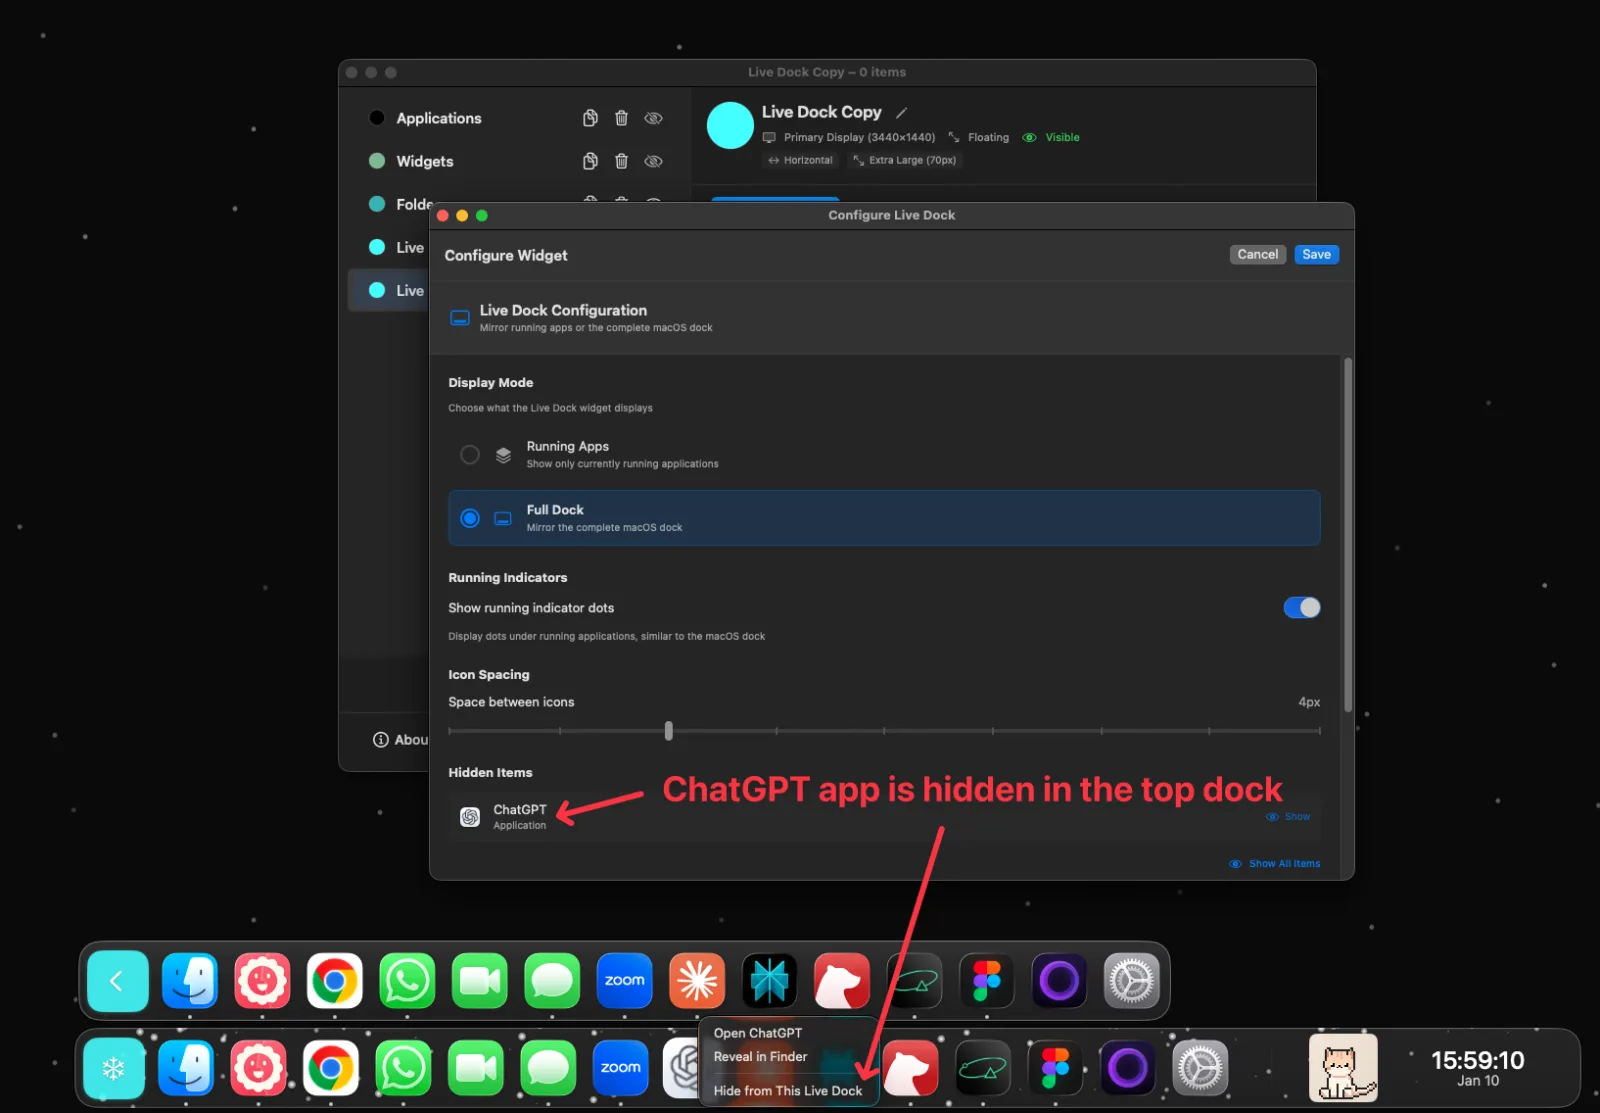Duplicate the Widgets dock in the sidebar
The image size is (1600, 1113).
(590, 161)
